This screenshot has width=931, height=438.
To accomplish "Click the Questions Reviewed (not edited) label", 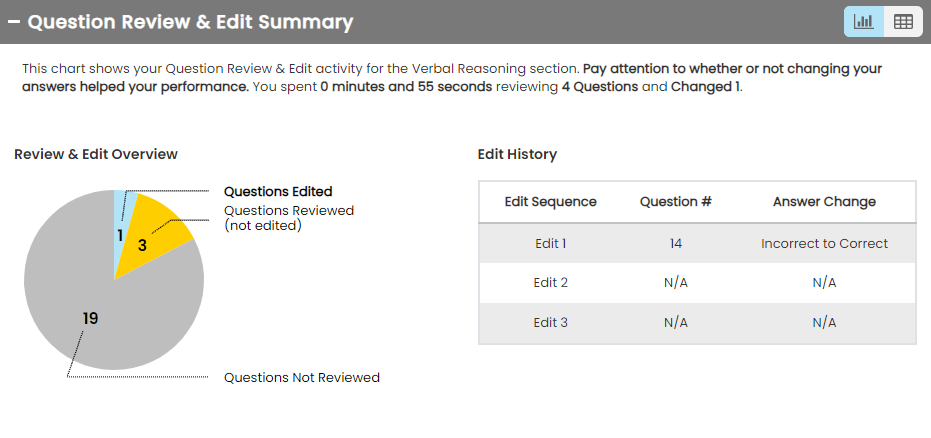I will 288,218.
